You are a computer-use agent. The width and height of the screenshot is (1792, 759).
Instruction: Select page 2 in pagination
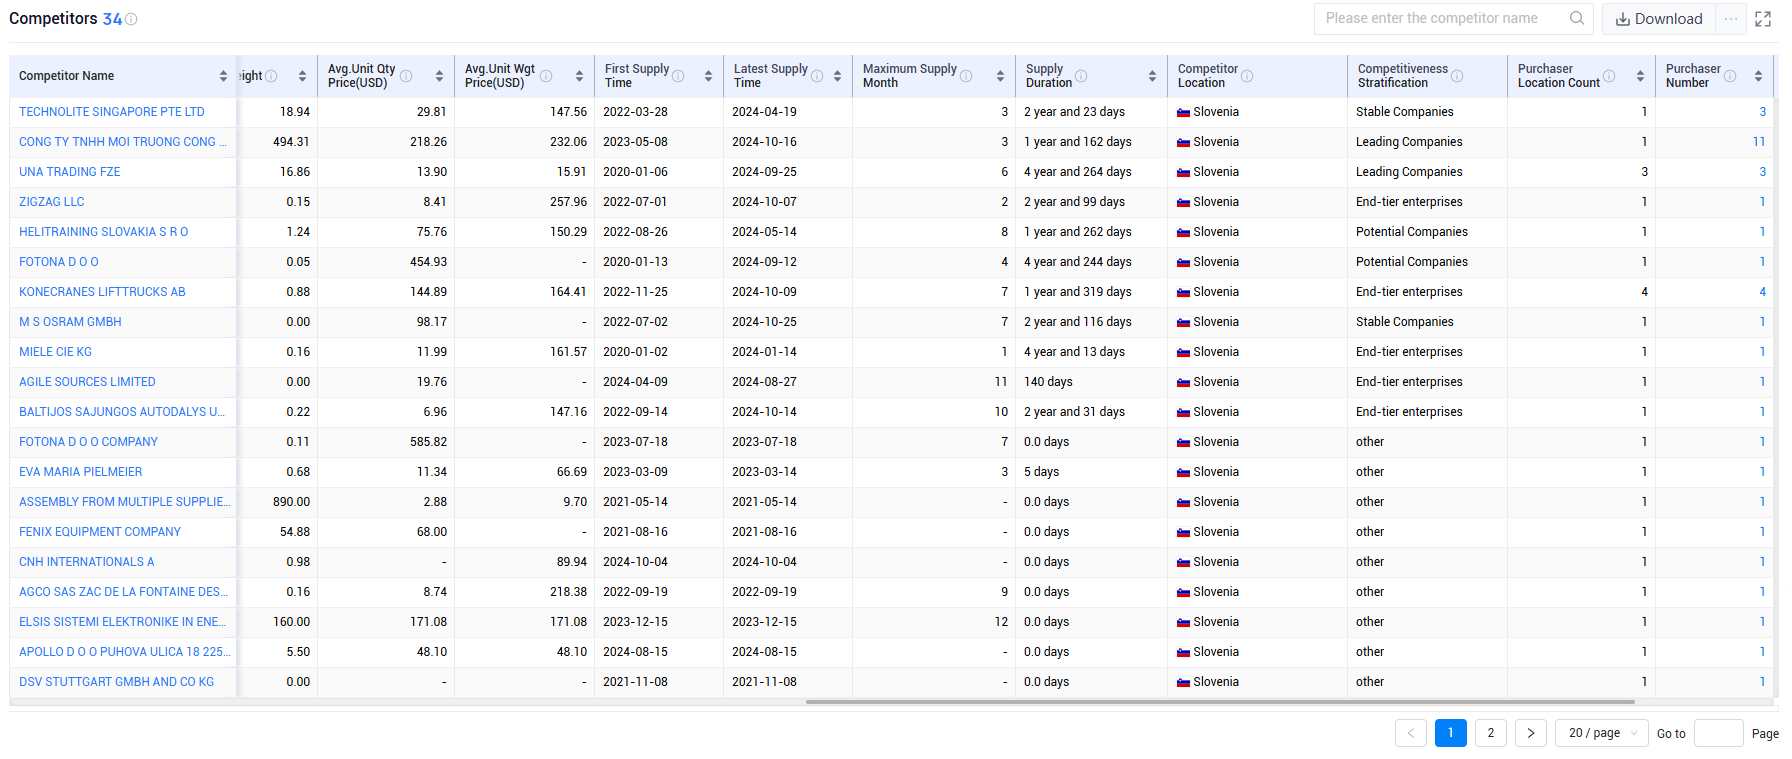click(x=1491, y=733)
